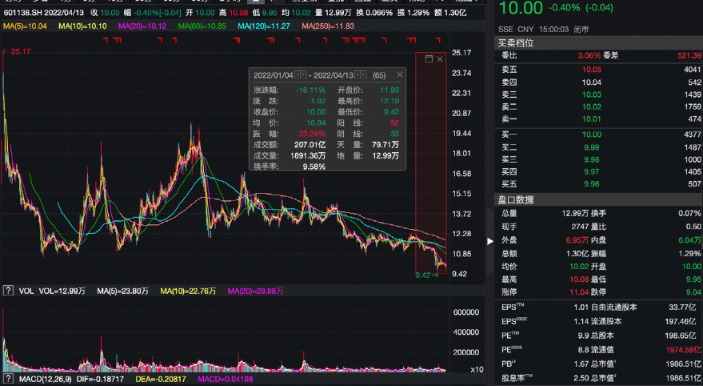Click the 成交额 207.01亿 value in popup

click(310, 145)
